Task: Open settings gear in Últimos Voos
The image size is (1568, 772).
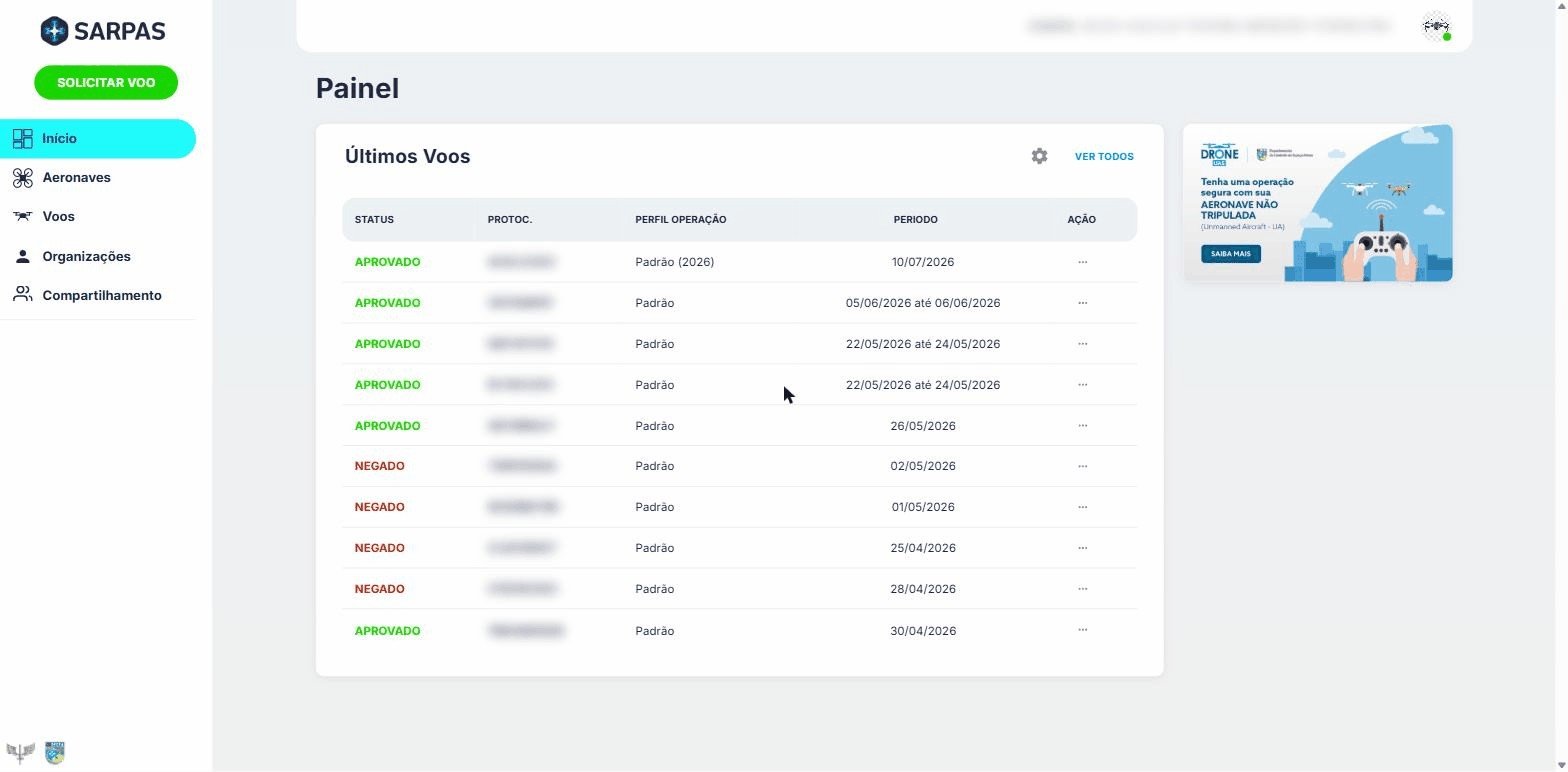Action: (x=1039, y=156)
